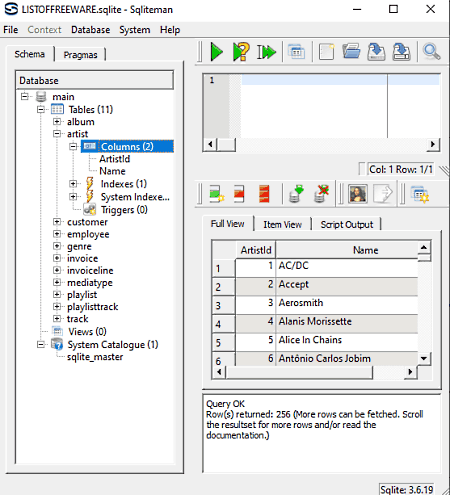Open the System menu

(135, 30)
